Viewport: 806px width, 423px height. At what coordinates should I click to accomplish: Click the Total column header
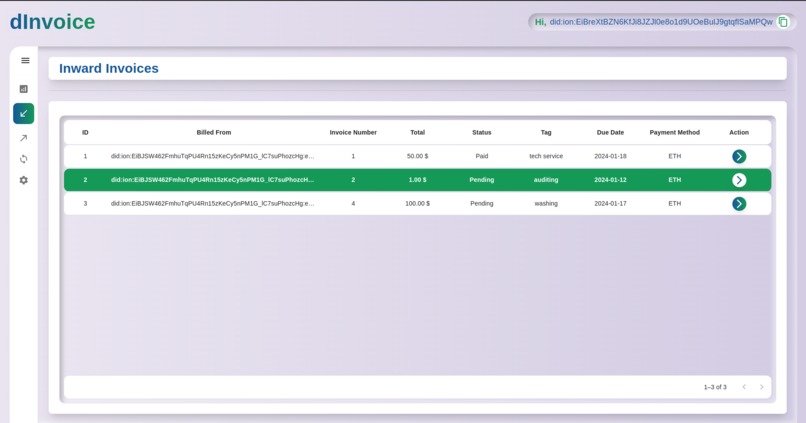coord(417,133)
